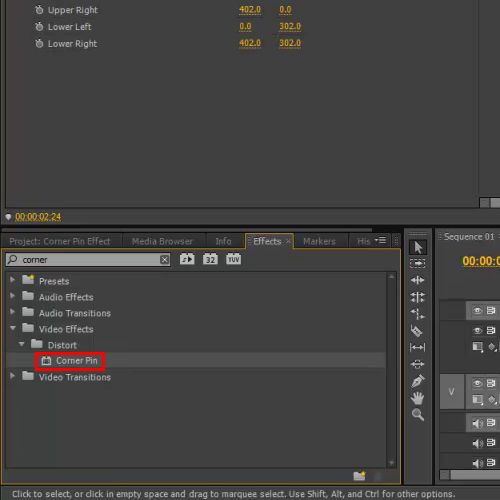Image resolution: width=500 pixels, height=500 pixels.
Task: Select the Zoom magnifier tool
Action: 418,415
